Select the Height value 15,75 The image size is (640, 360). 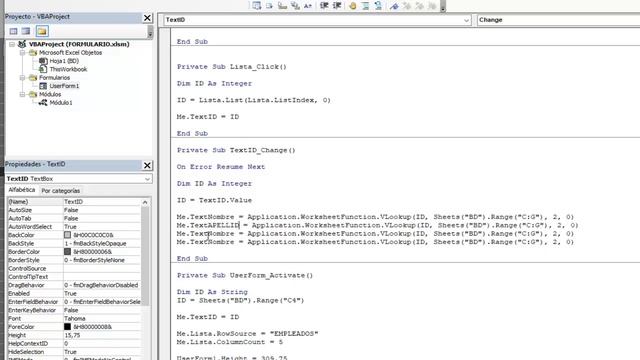coord(102,335)
